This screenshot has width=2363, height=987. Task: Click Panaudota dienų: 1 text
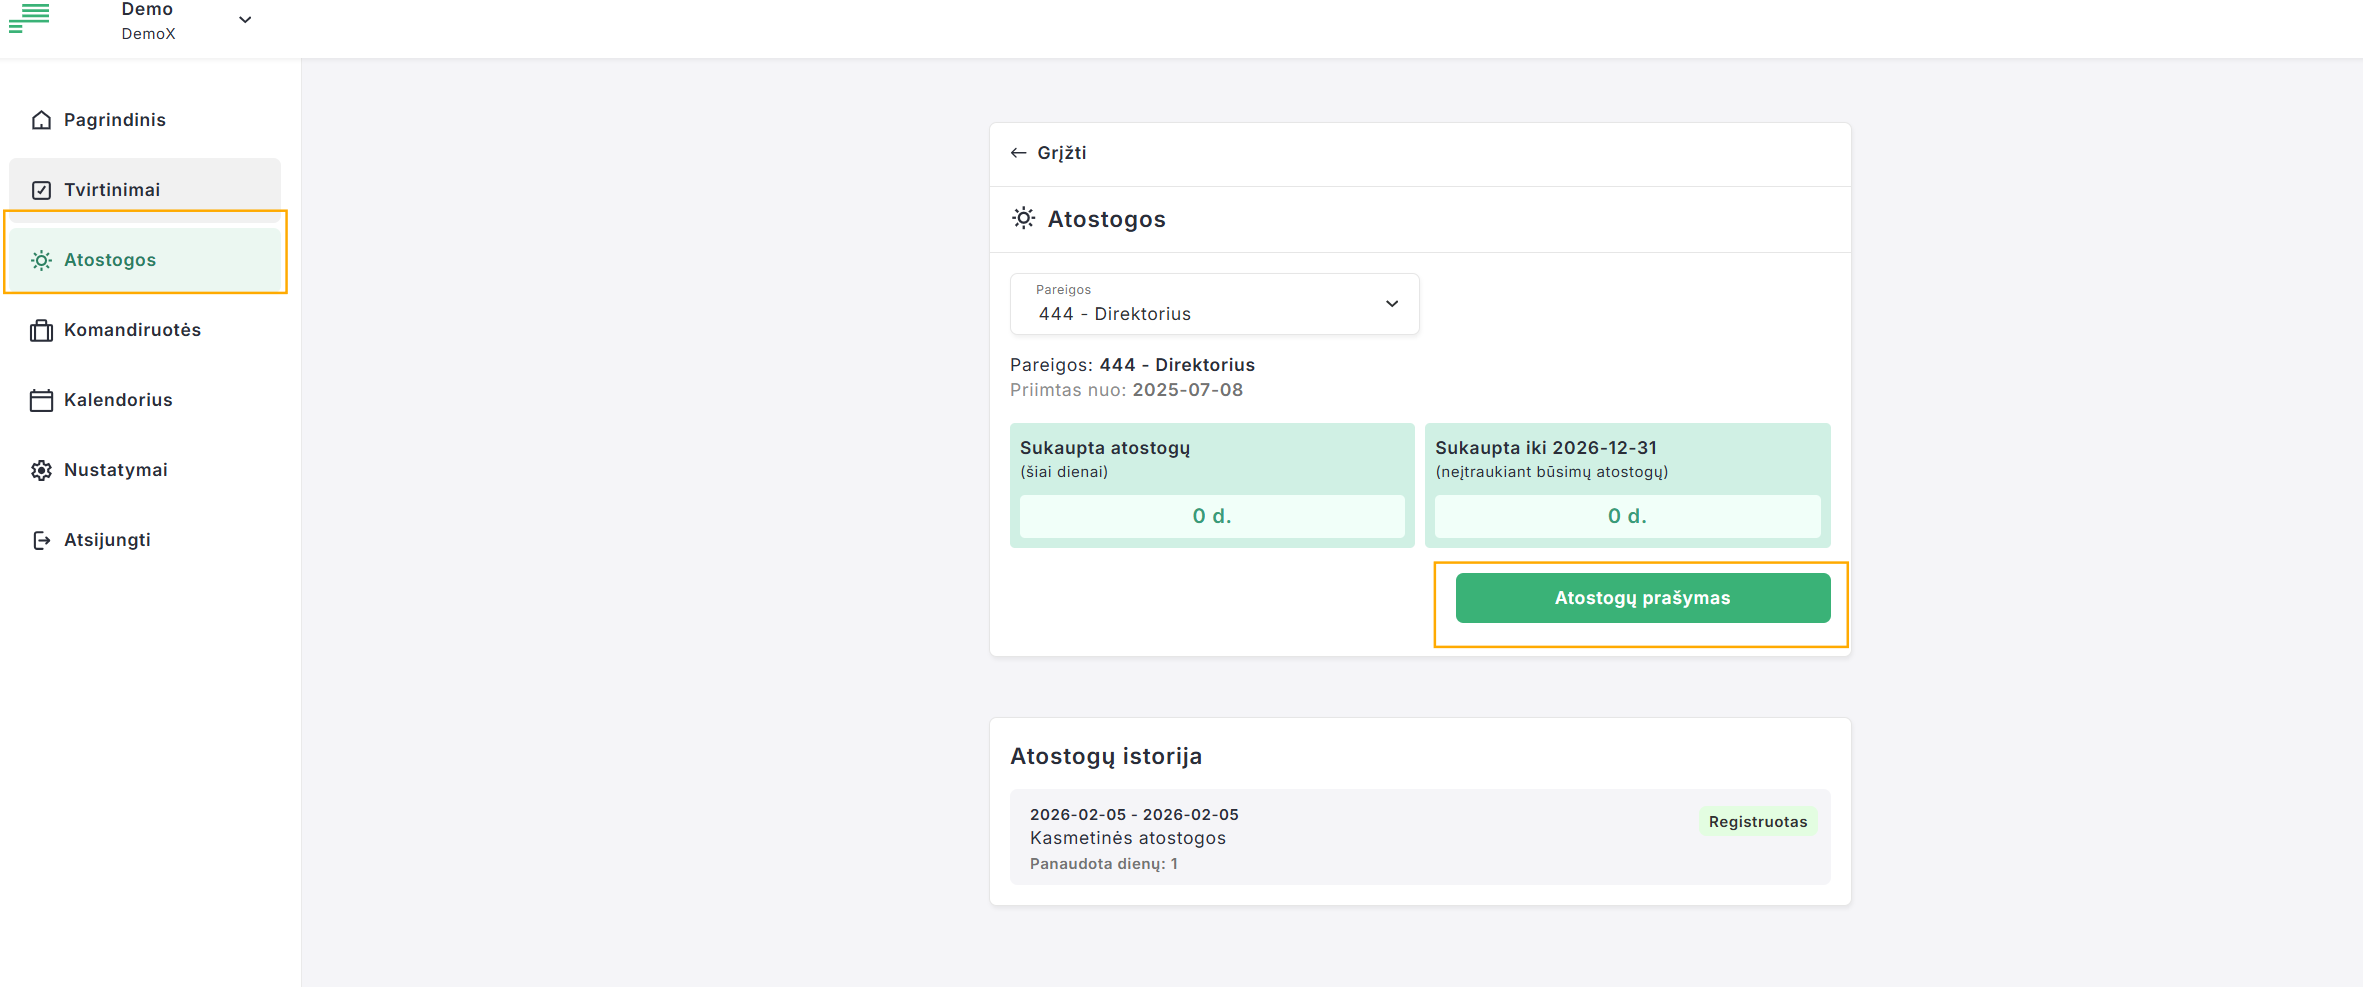1104,864
